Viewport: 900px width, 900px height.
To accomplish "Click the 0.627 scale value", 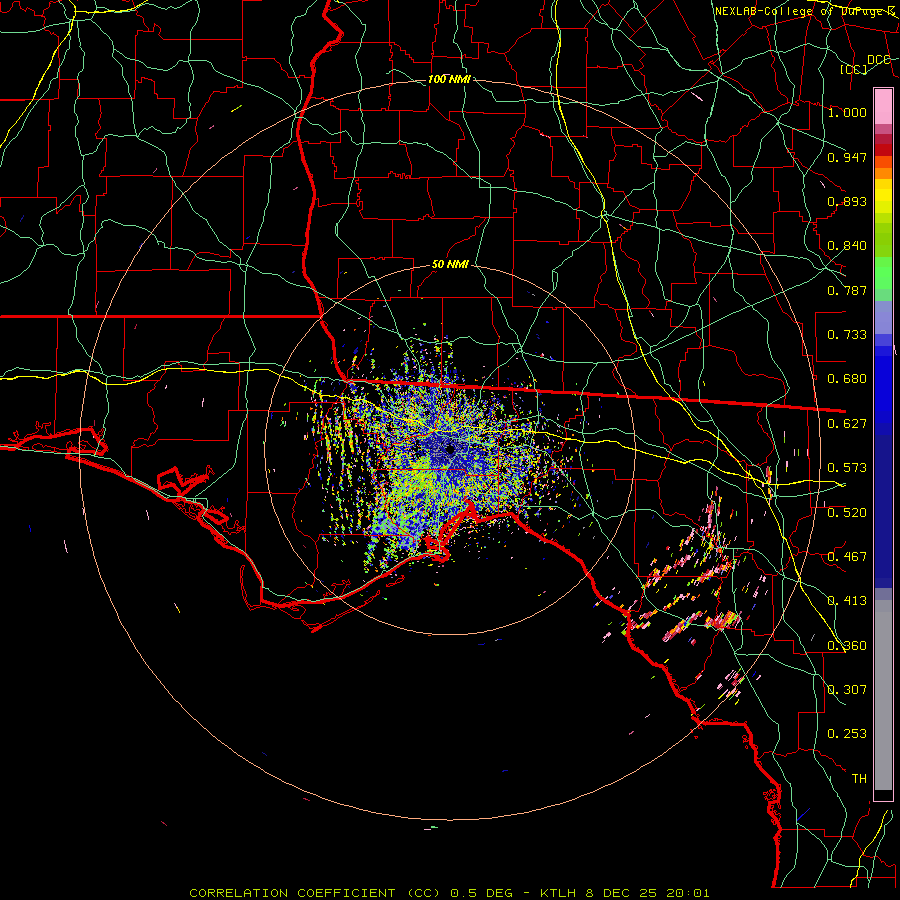I will click(847, 424).
